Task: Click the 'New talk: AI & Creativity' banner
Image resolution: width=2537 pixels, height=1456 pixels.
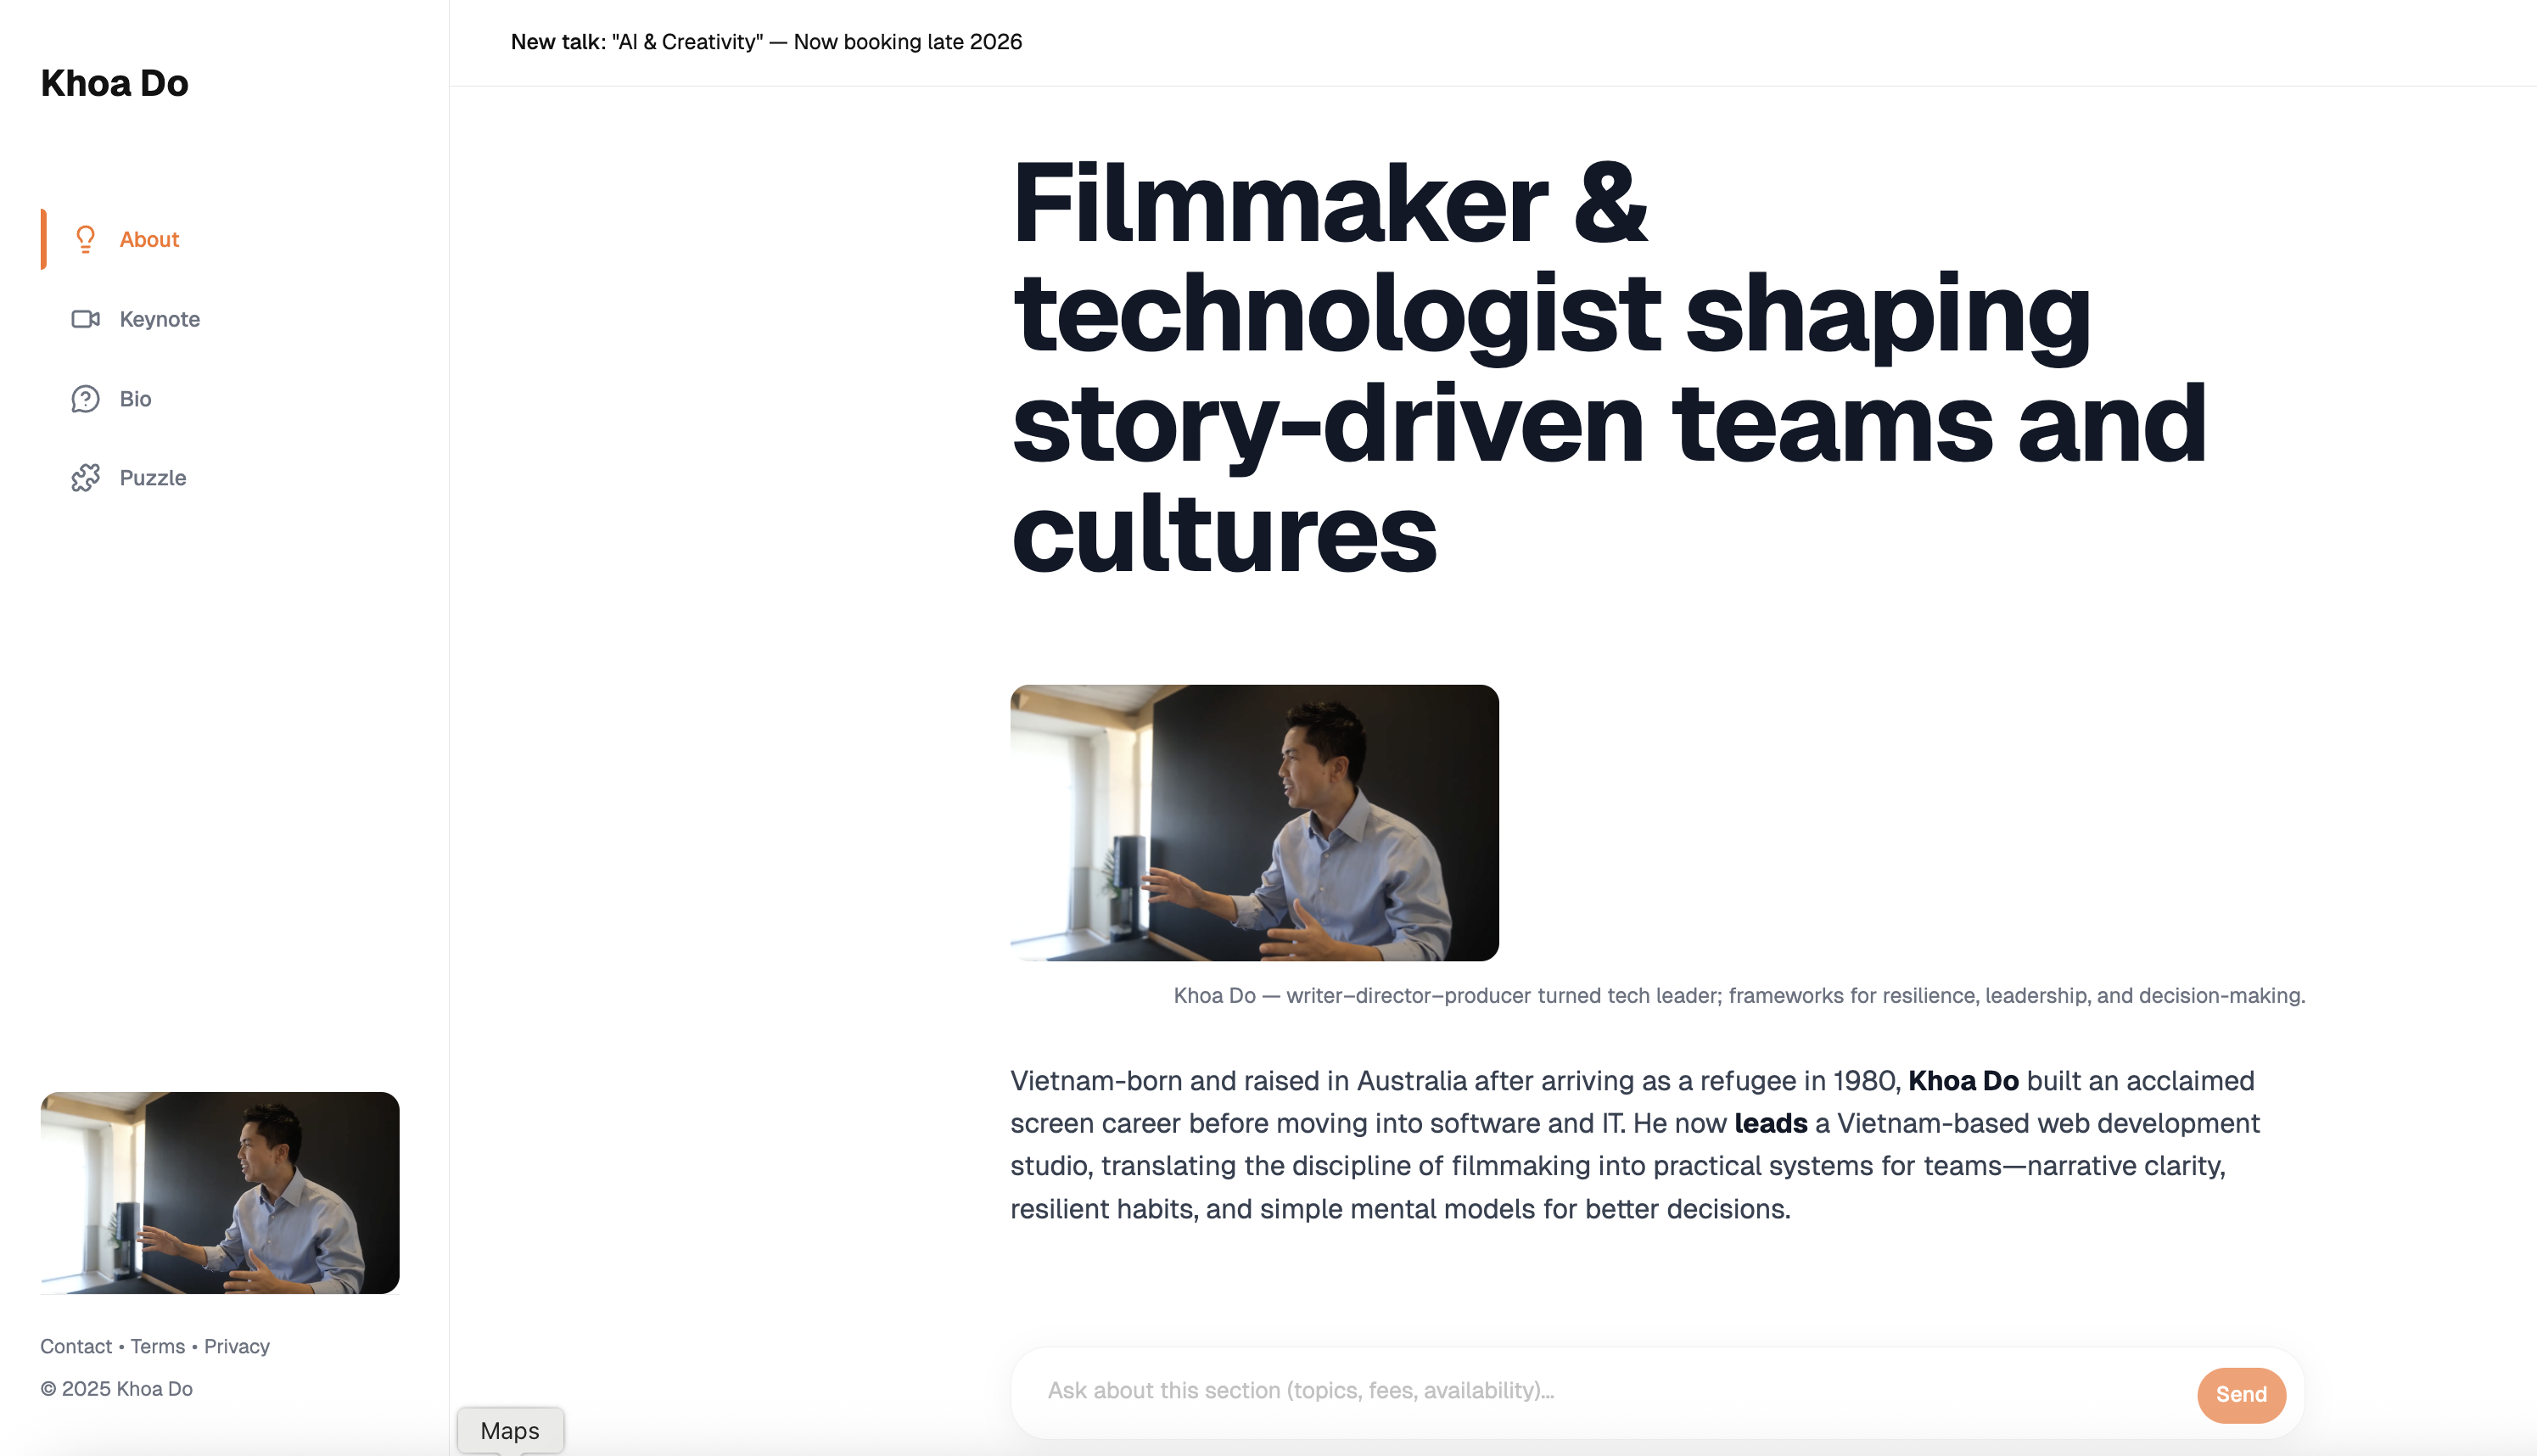Action: (x=766, y=42)
